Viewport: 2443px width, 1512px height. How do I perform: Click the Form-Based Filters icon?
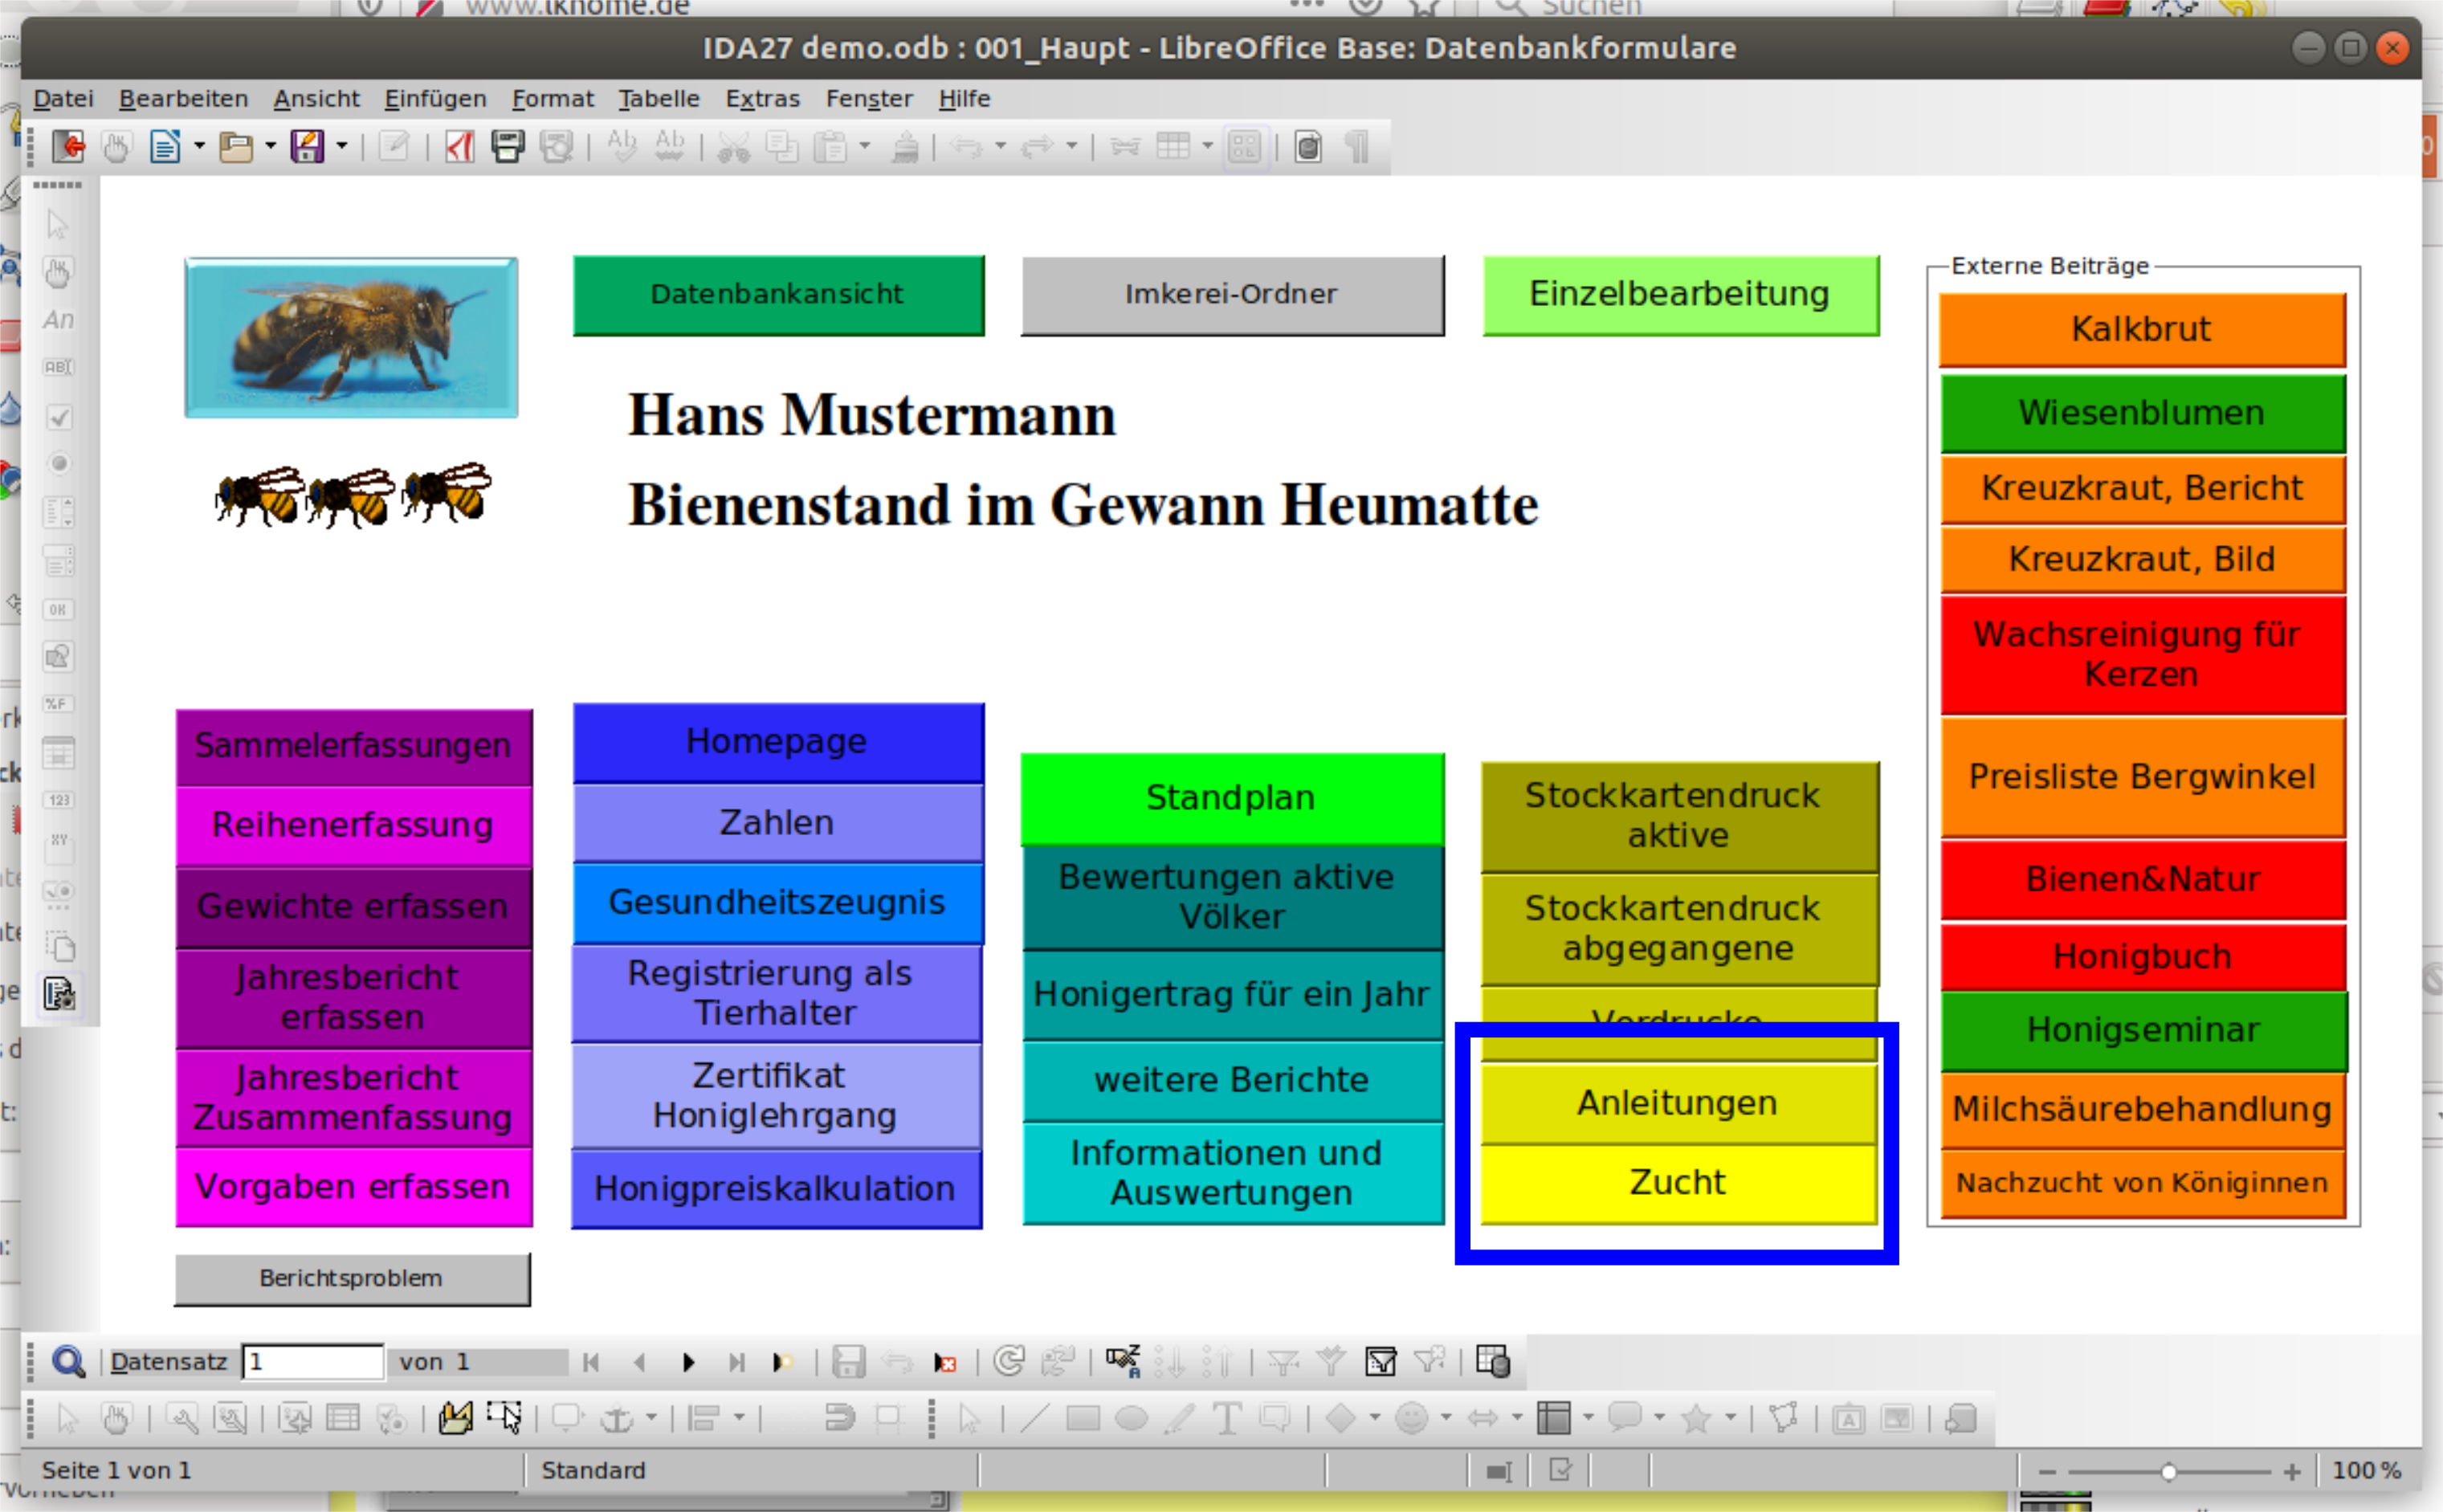[x=1381, y=1361]
